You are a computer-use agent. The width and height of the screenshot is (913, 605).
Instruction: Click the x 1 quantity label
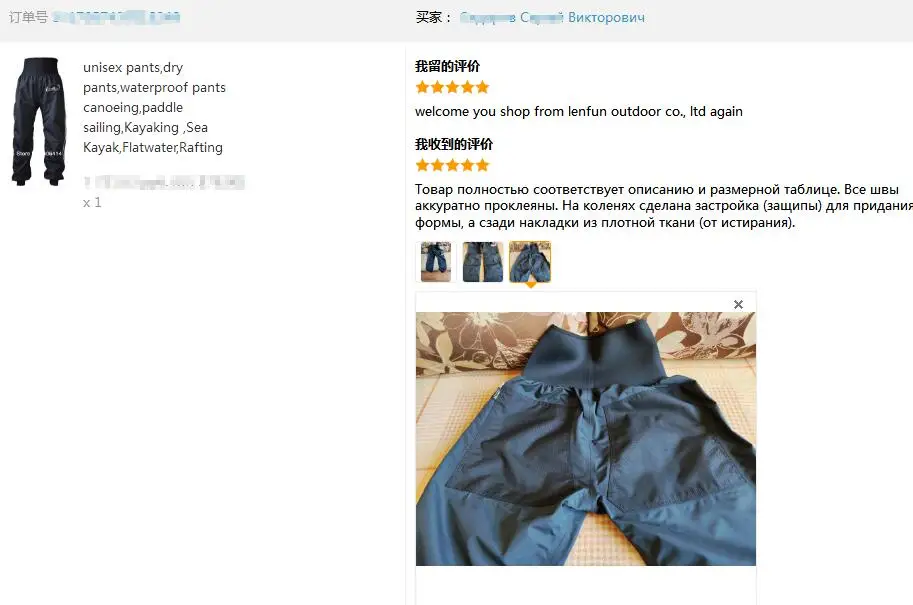(x=92, y=203)
